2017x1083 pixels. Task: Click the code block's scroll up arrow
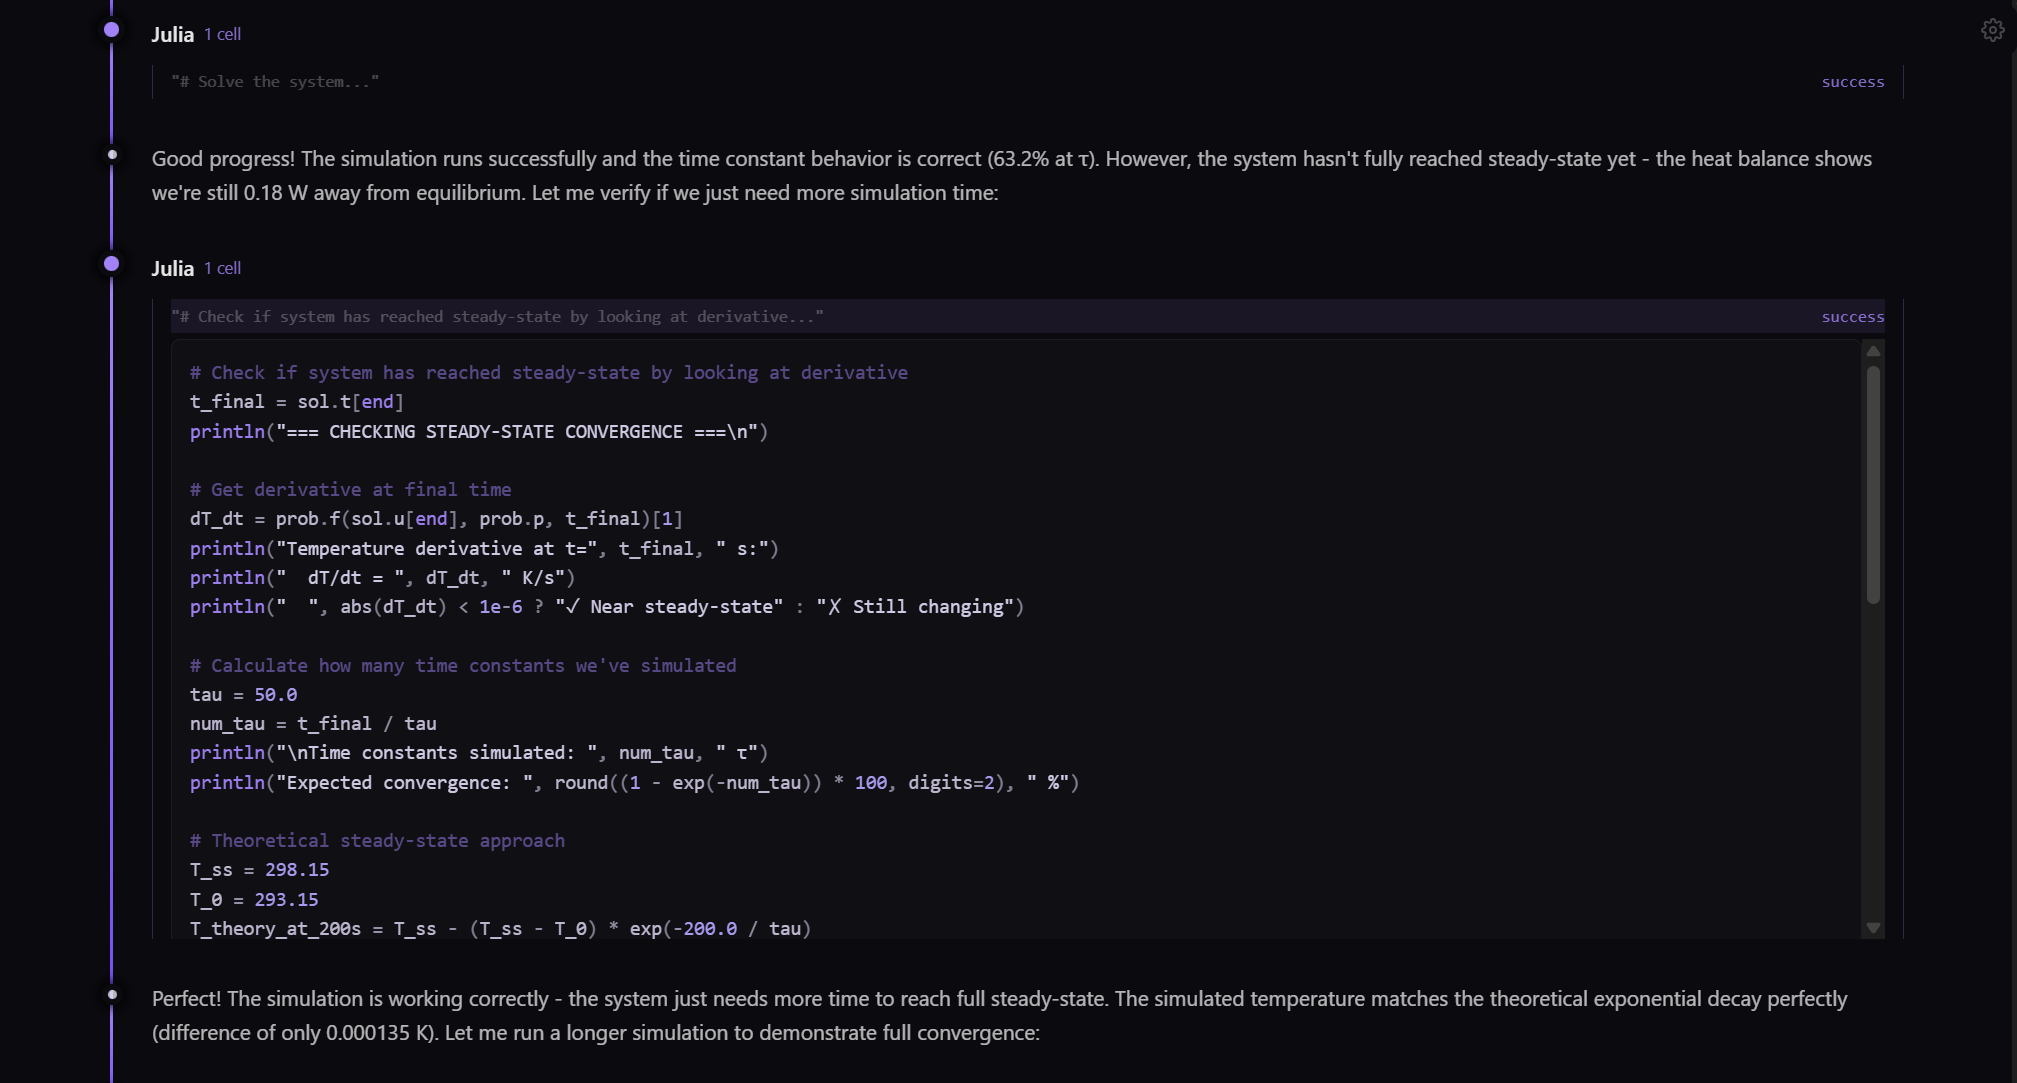pos(1873,351)
